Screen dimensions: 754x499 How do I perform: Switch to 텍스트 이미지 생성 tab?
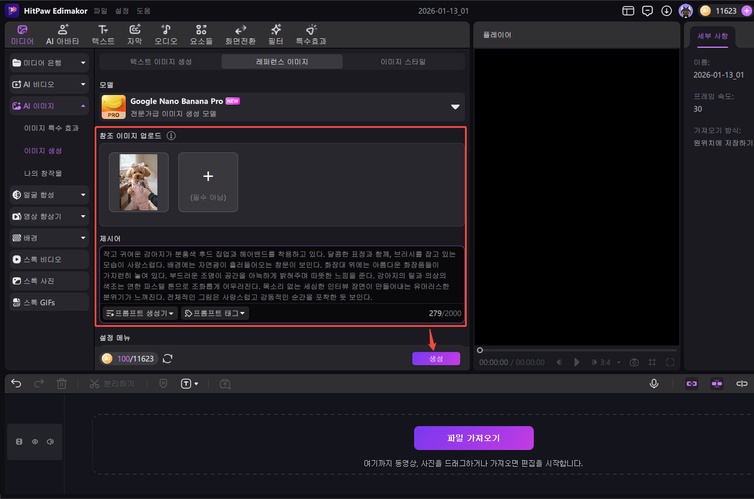pyautogui.click(x=161, y=62)
